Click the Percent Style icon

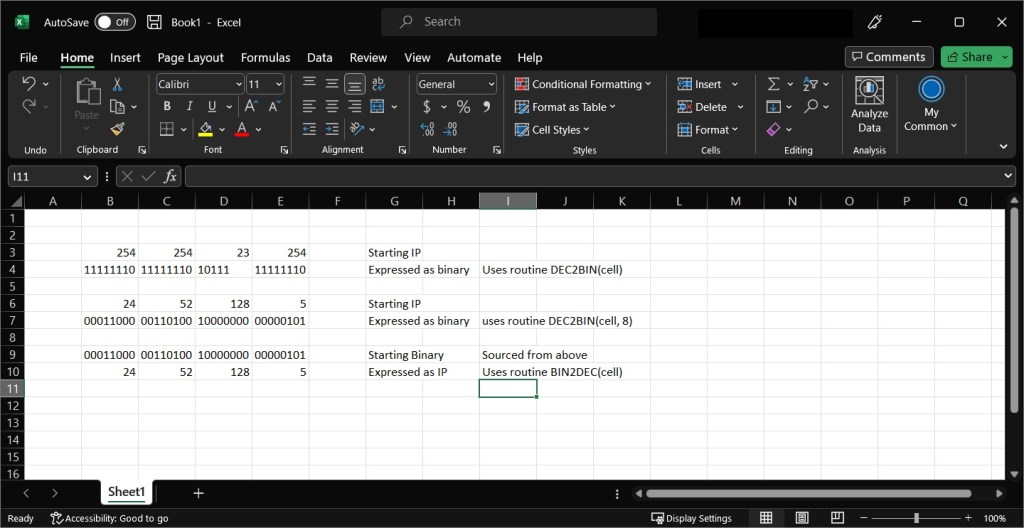click(x=463, y=107)
